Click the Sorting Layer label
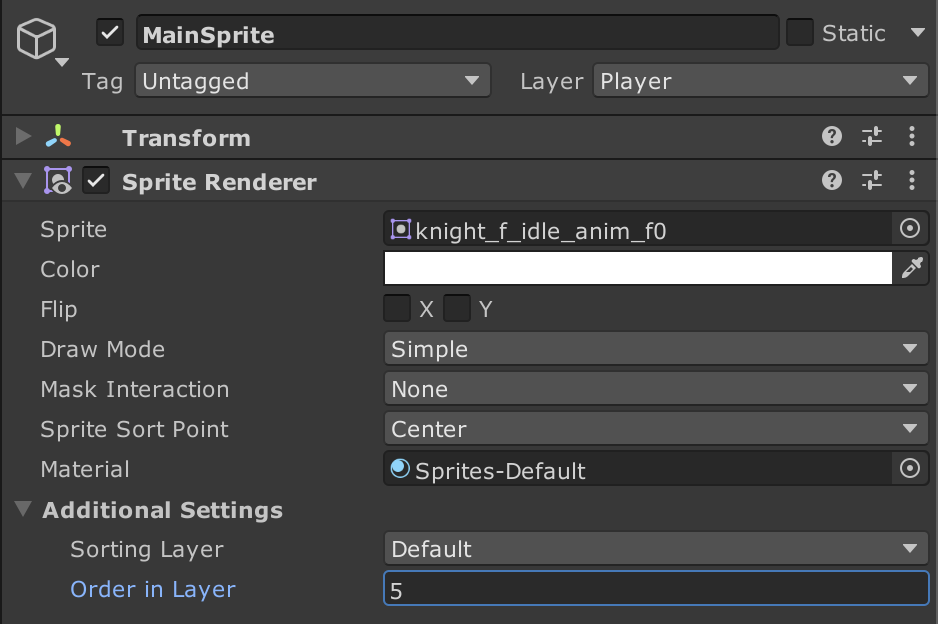This screenshot has height=624, width=938. 147,549
